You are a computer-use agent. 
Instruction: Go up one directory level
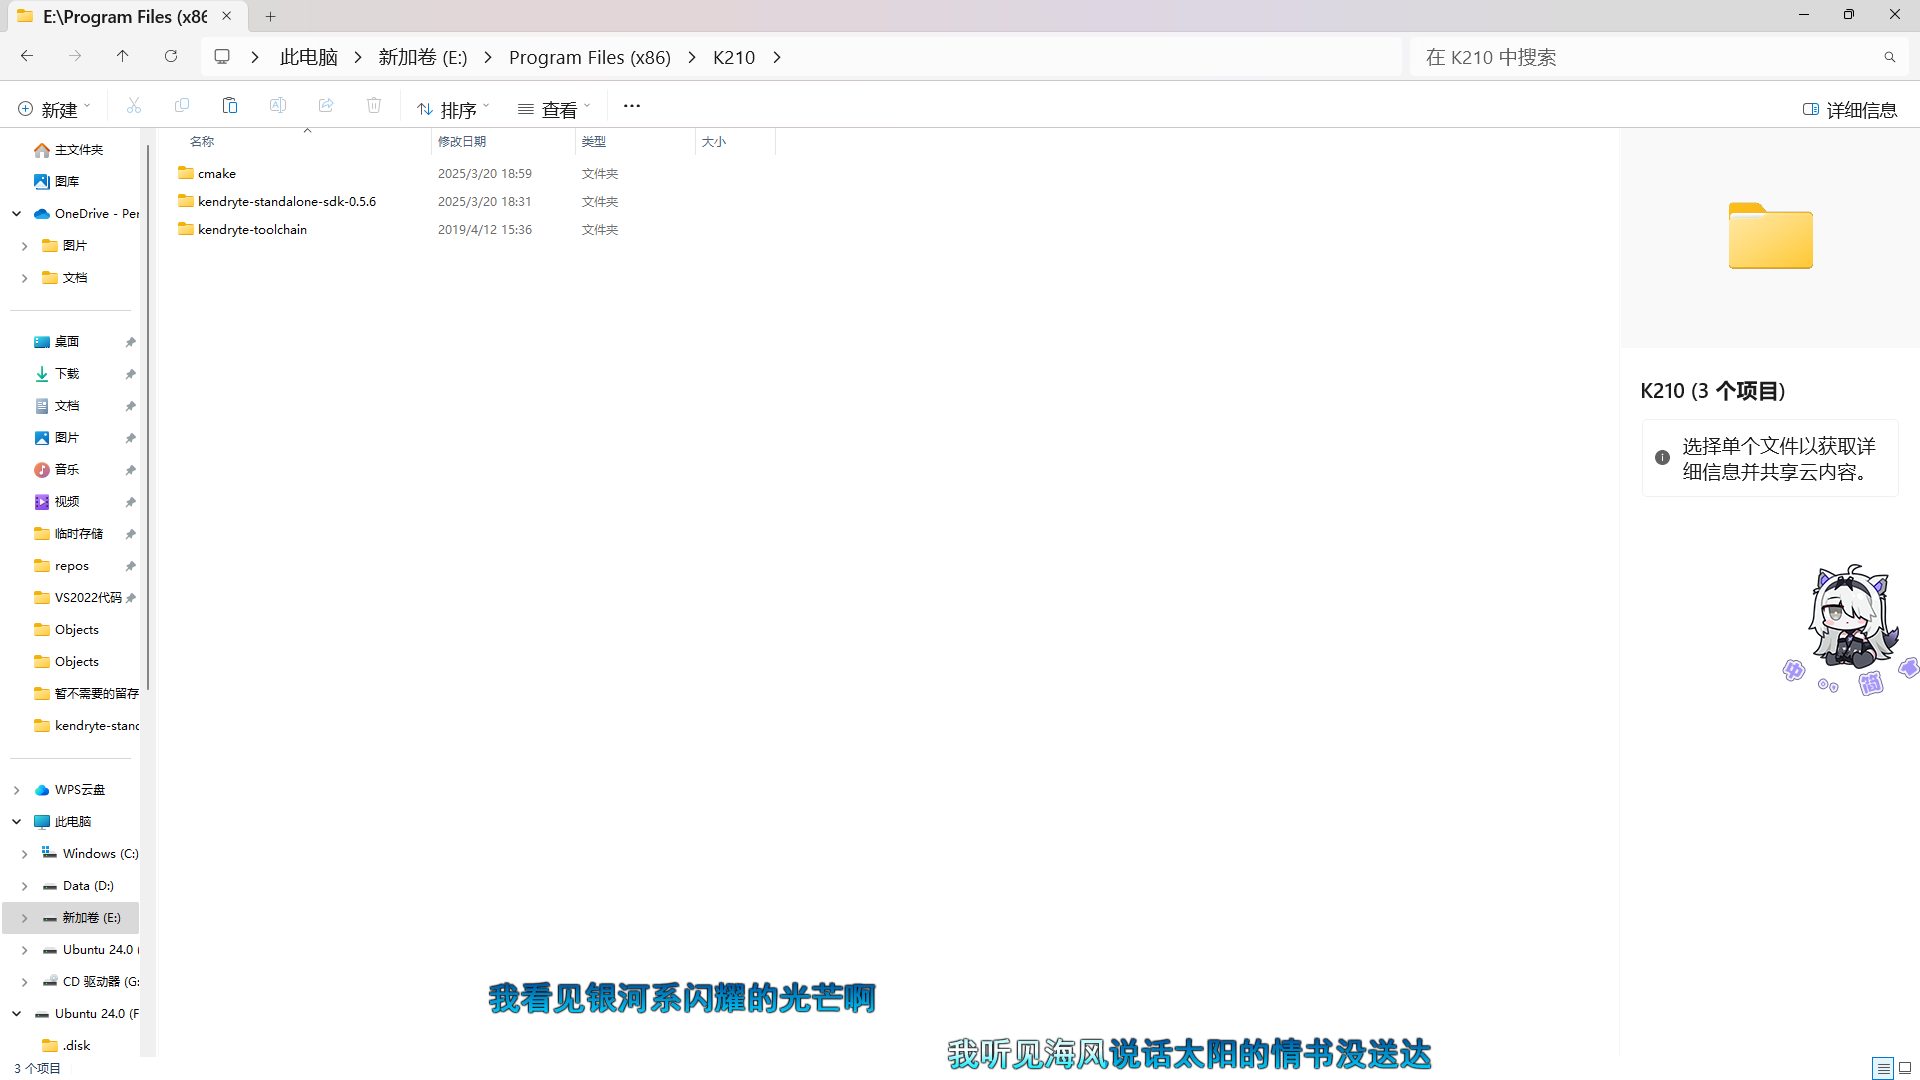coord(122,57)
